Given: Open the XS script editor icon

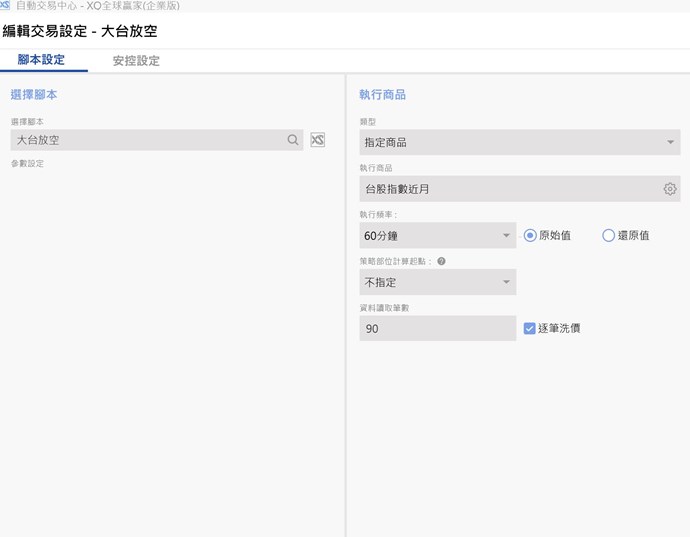Looking at the screenshot, I should [317, 140].
